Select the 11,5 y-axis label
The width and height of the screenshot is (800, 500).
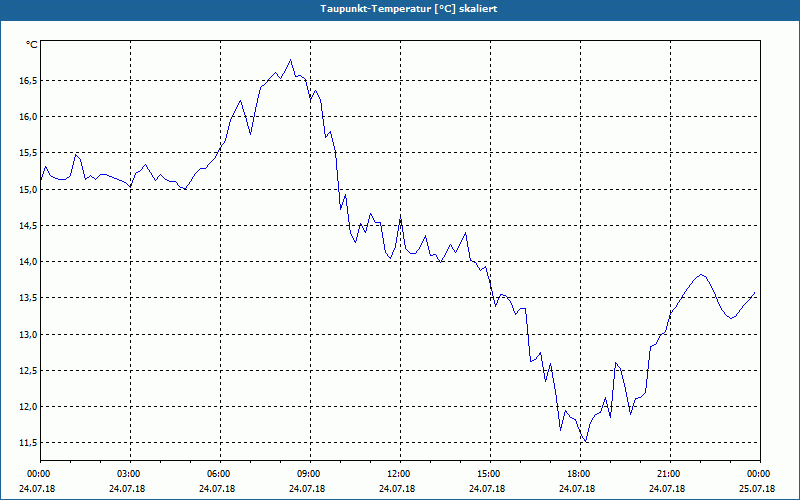click(28, 443)
